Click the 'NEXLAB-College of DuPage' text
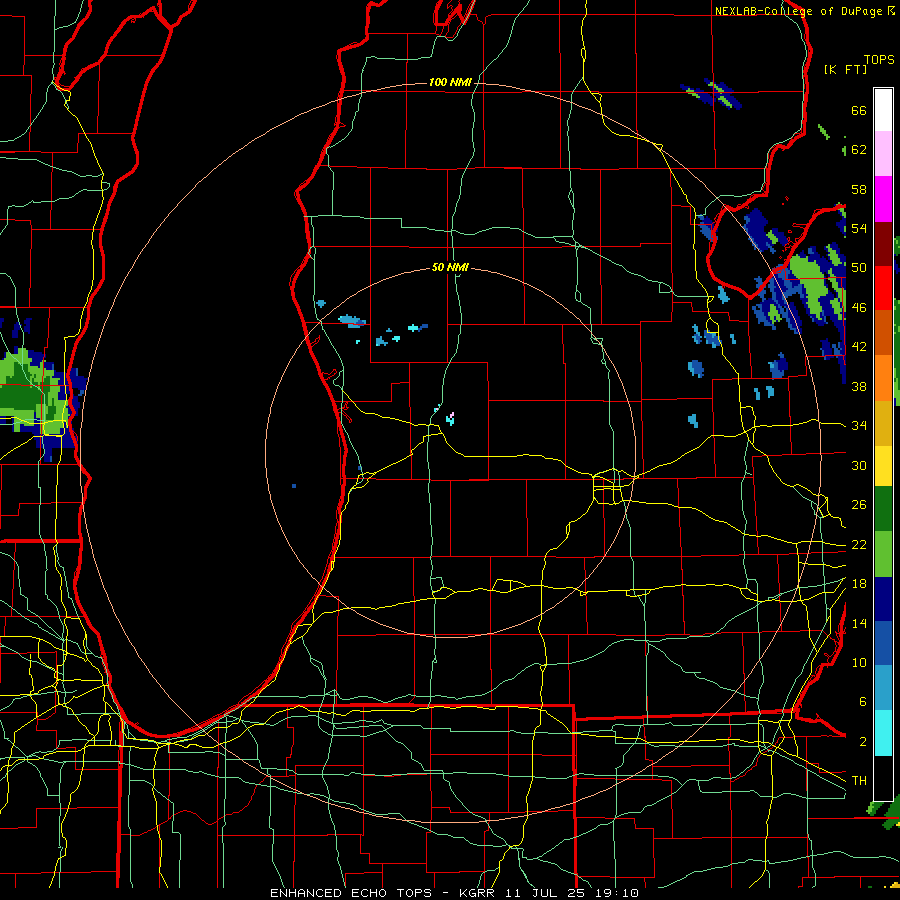Screen dimensions: 900x900 point(800,11)
